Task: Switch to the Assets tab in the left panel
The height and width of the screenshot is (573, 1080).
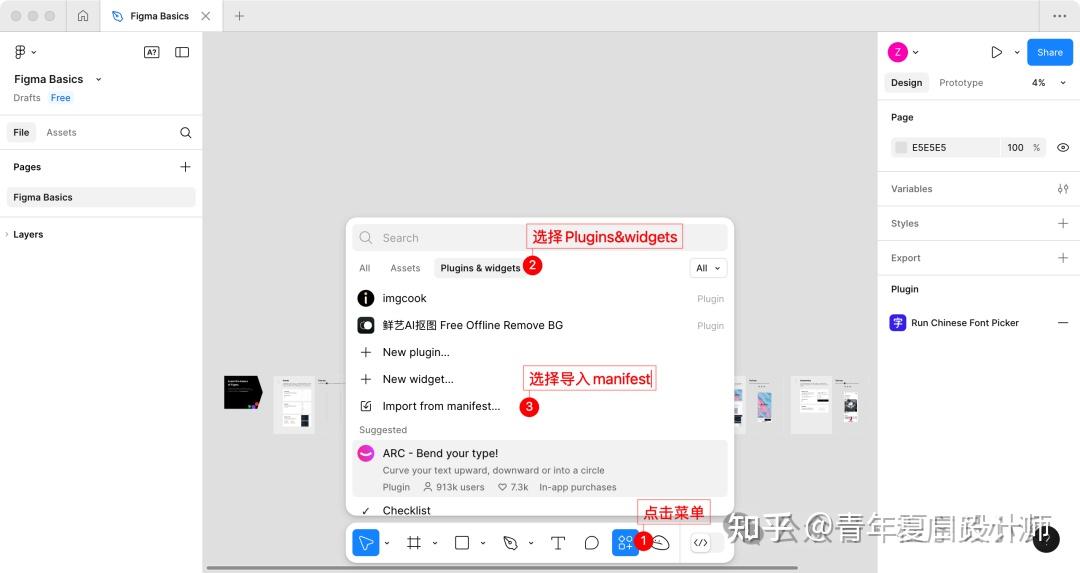Action: click(x=61, y=132)
